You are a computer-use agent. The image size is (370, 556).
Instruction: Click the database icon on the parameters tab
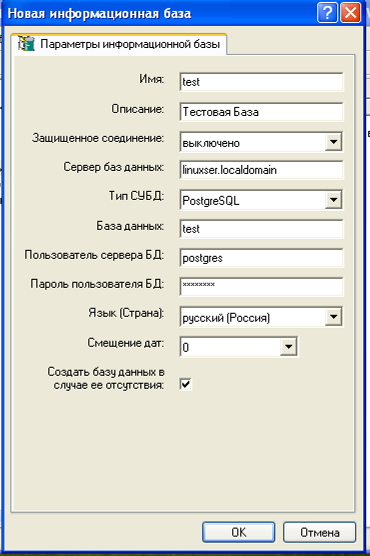(x=26, y=44)
